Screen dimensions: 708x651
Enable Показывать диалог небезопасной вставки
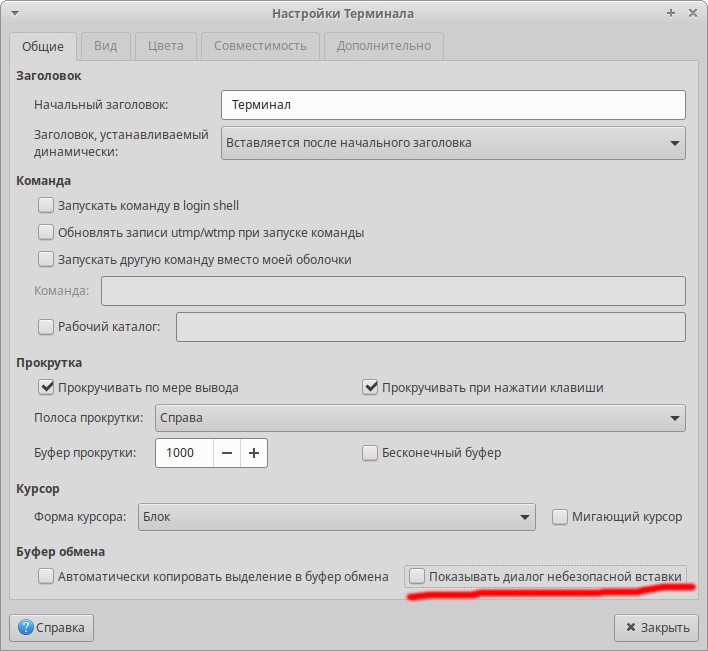[417, 576]
